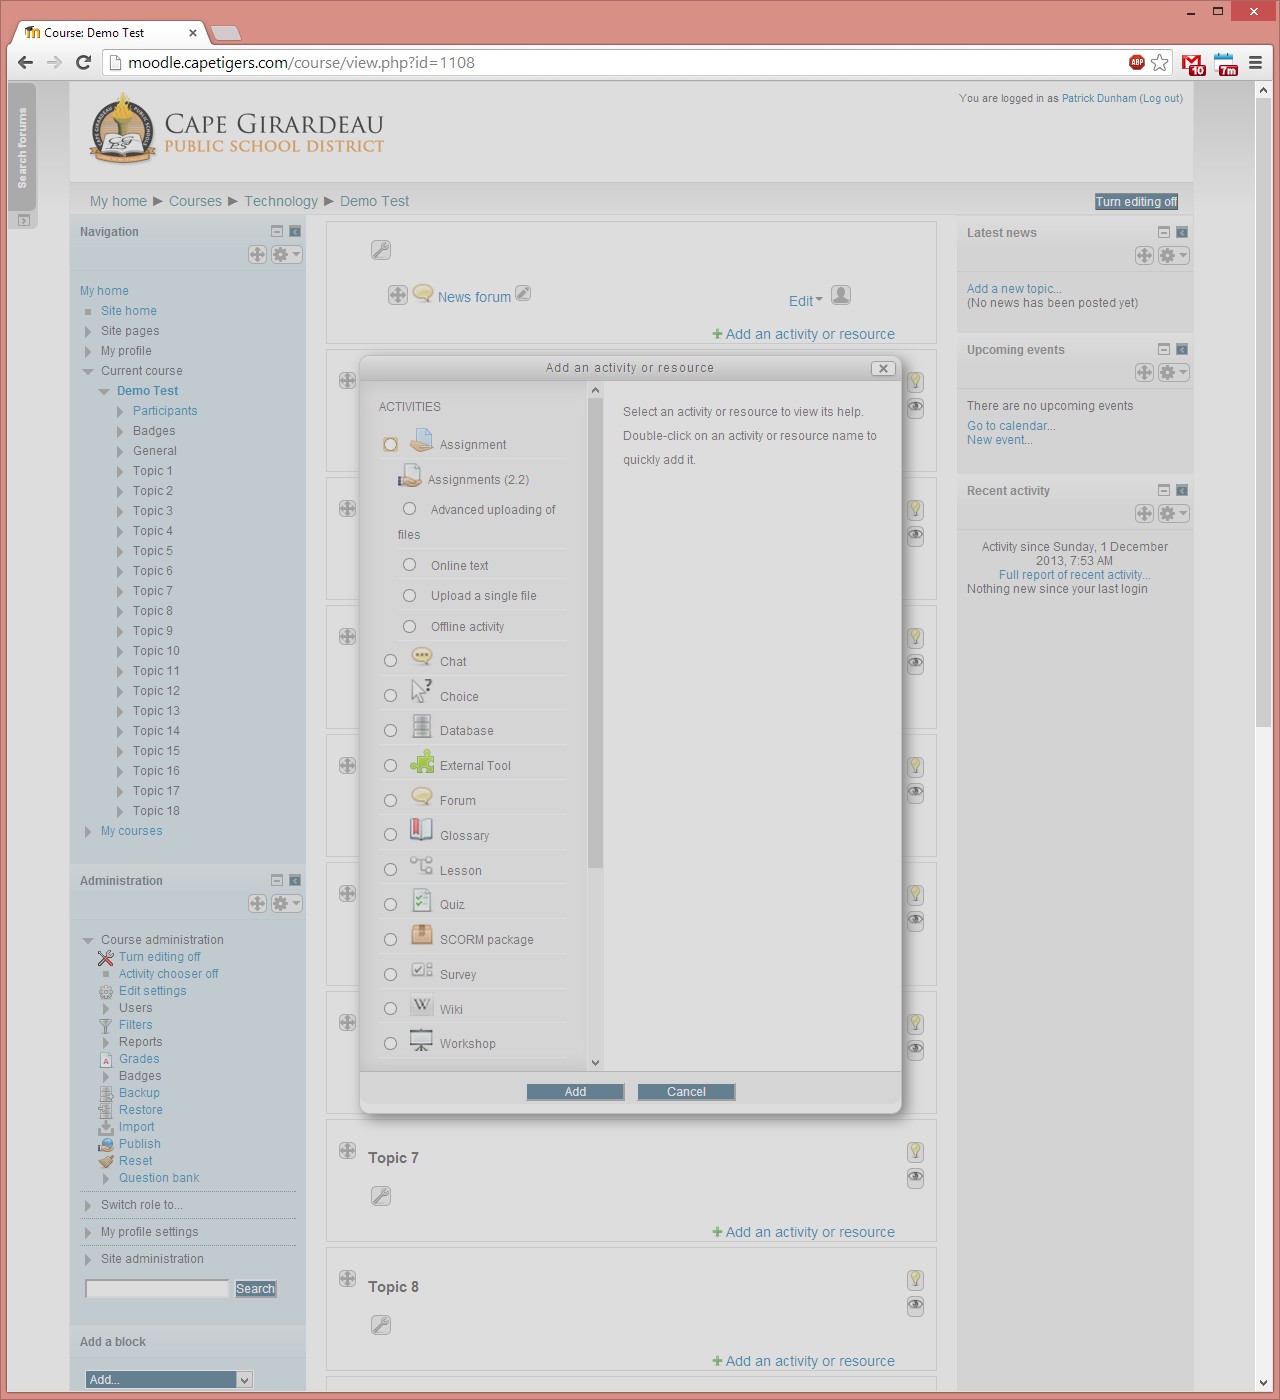Switch to Course: Demo Test browser tab
1280x1400 pixels.
pos(110,33)
